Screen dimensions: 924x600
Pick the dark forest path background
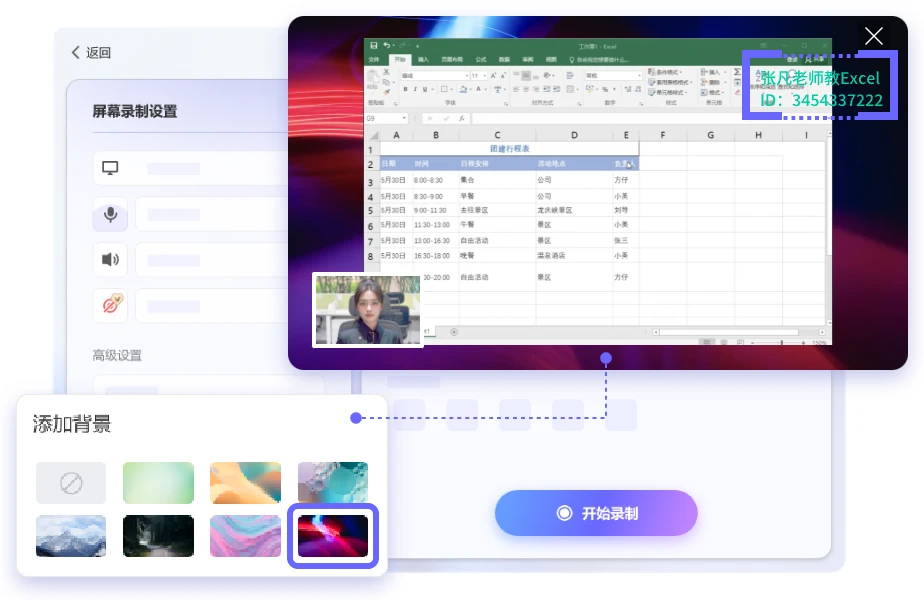158,536
